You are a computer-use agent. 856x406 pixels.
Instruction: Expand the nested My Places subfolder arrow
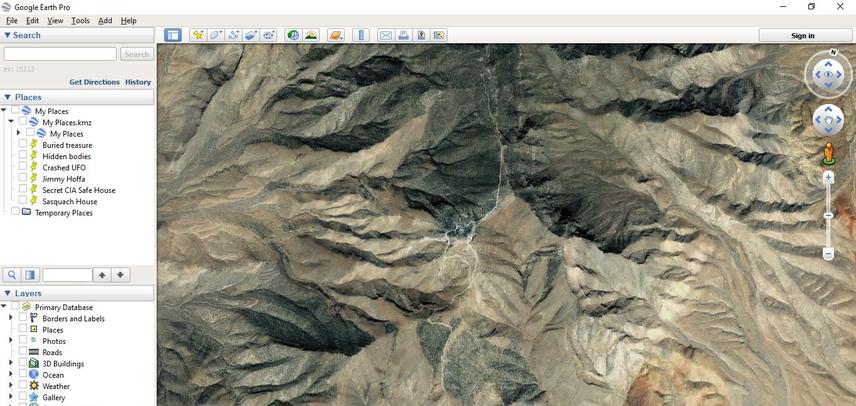point(18,133)
